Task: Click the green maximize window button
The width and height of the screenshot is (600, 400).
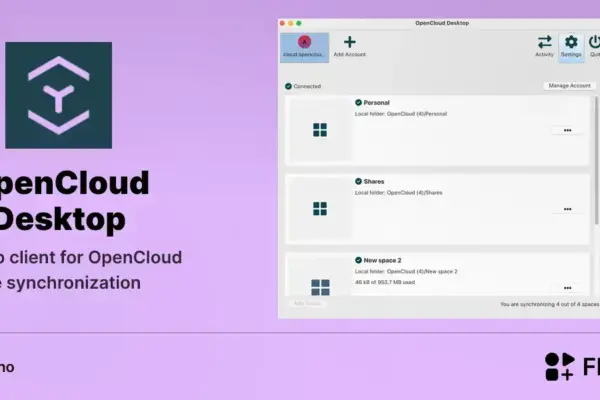Action: click(299, 23)
